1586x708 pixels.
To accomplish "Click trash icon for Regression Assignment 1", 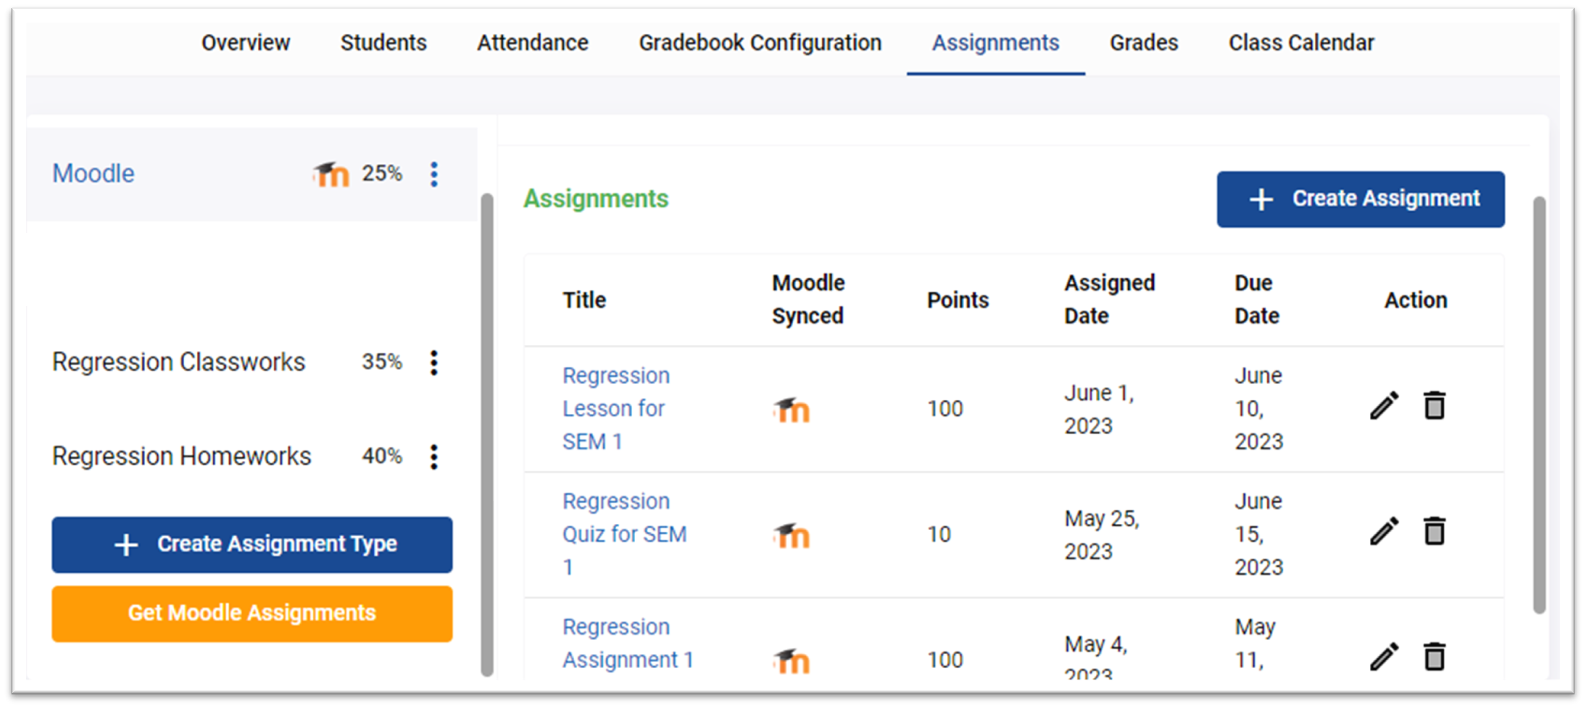I will point(1434,657).
